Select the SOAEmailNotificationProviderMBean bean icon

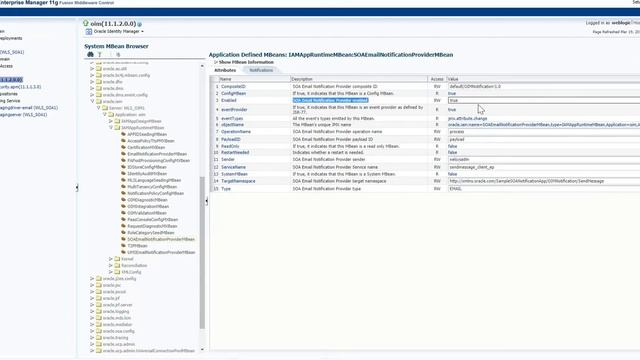pyautogui.click(x=123, y=239)
